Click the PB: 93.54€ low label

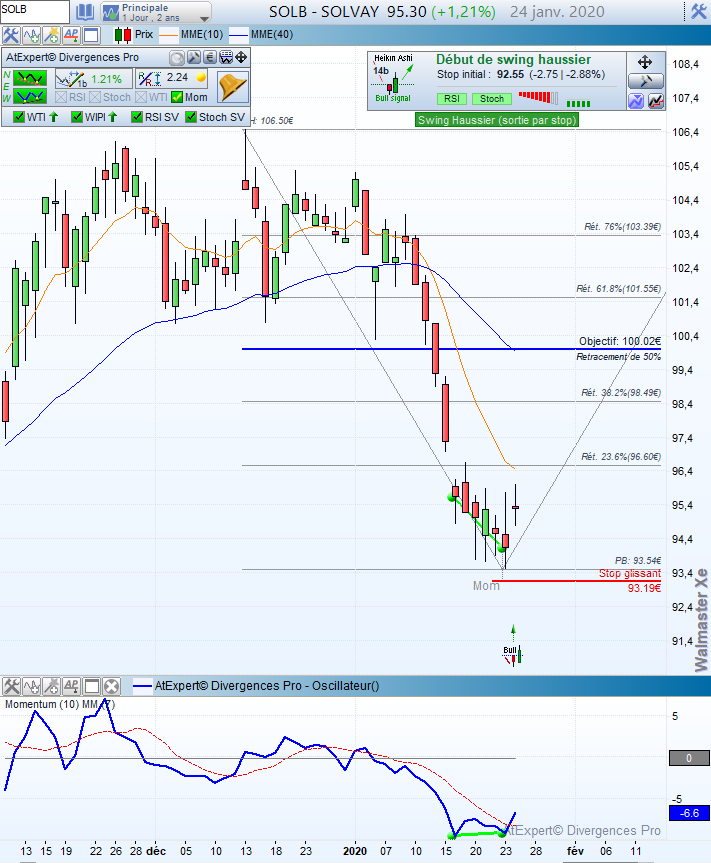point(638,560)
